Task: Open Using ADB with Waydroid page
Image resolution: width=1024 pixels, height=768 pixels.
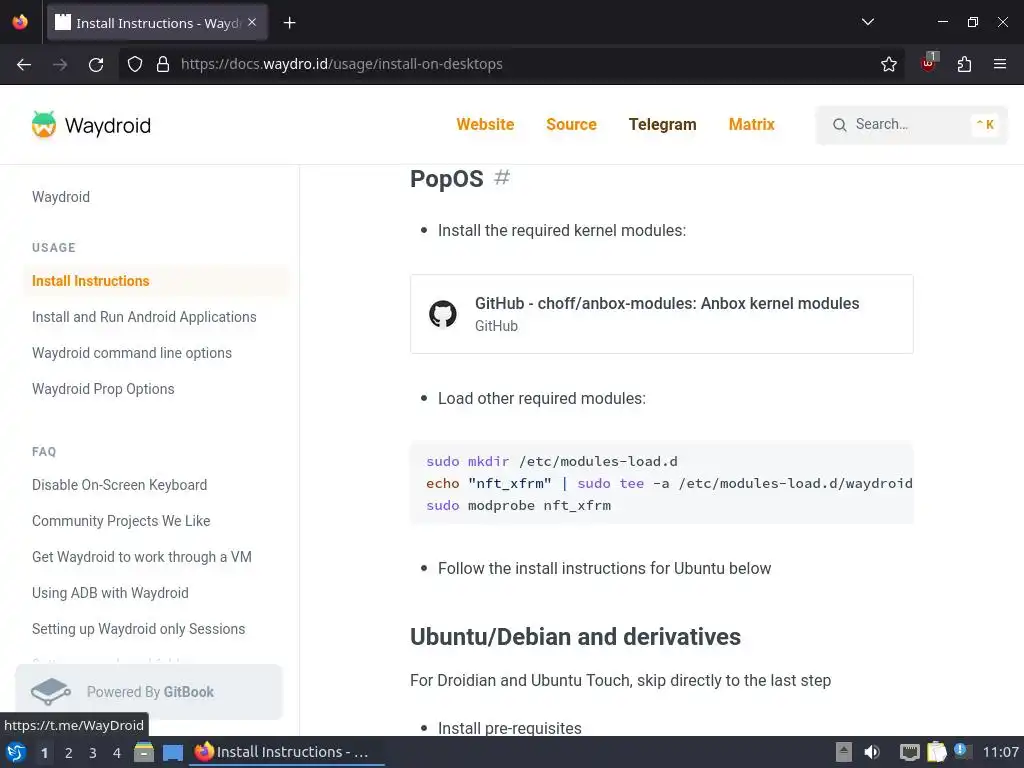Action: click(110, 592)
